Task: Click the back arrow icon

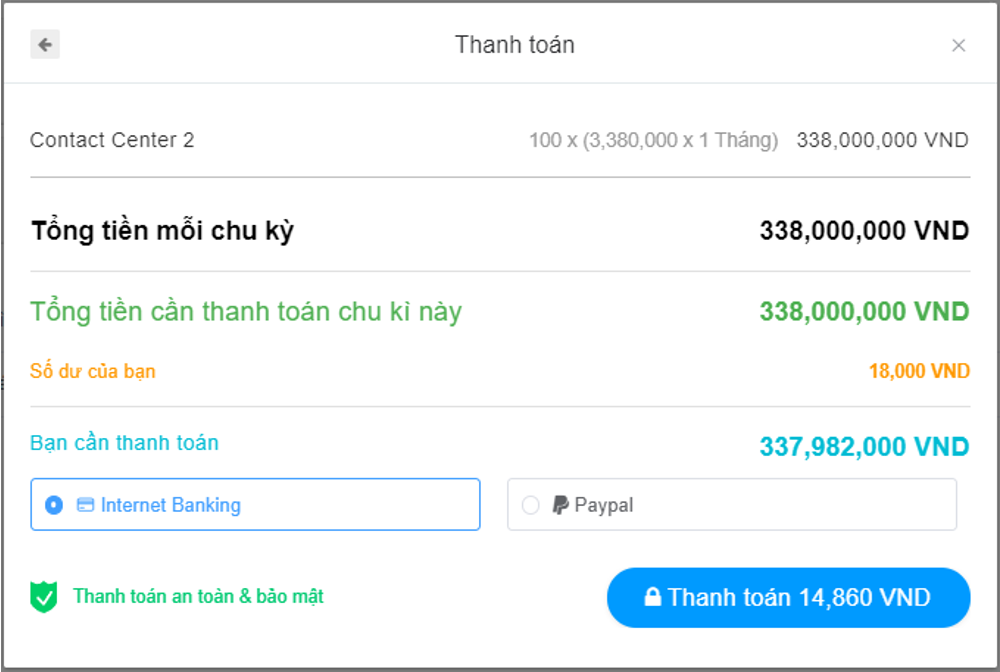Action: click(45, 45)
